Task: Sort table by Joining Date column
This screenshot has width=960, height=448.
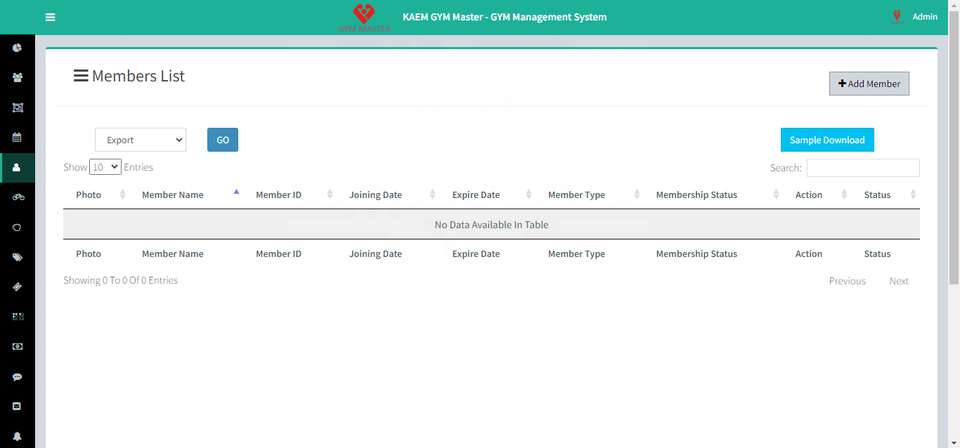Action: tap(376, 195)
